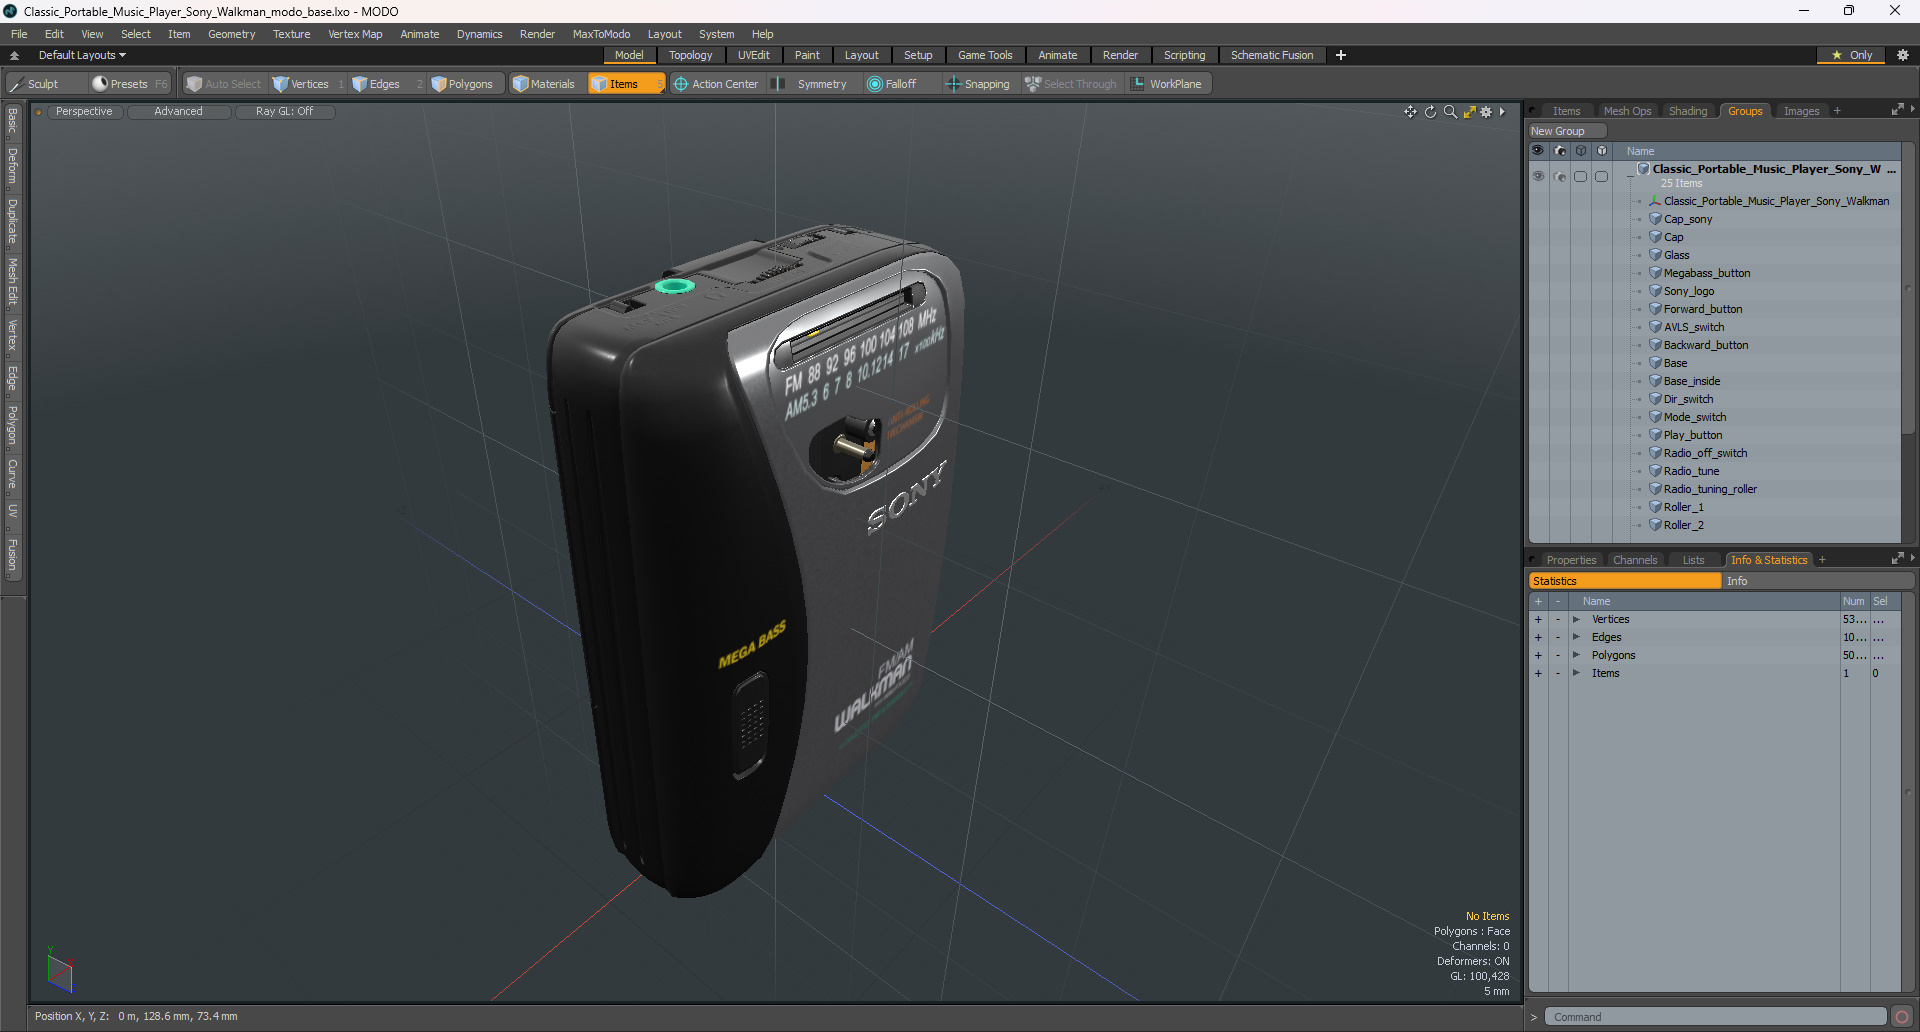Open the Advanced shading style dropdown

point(179,112)
